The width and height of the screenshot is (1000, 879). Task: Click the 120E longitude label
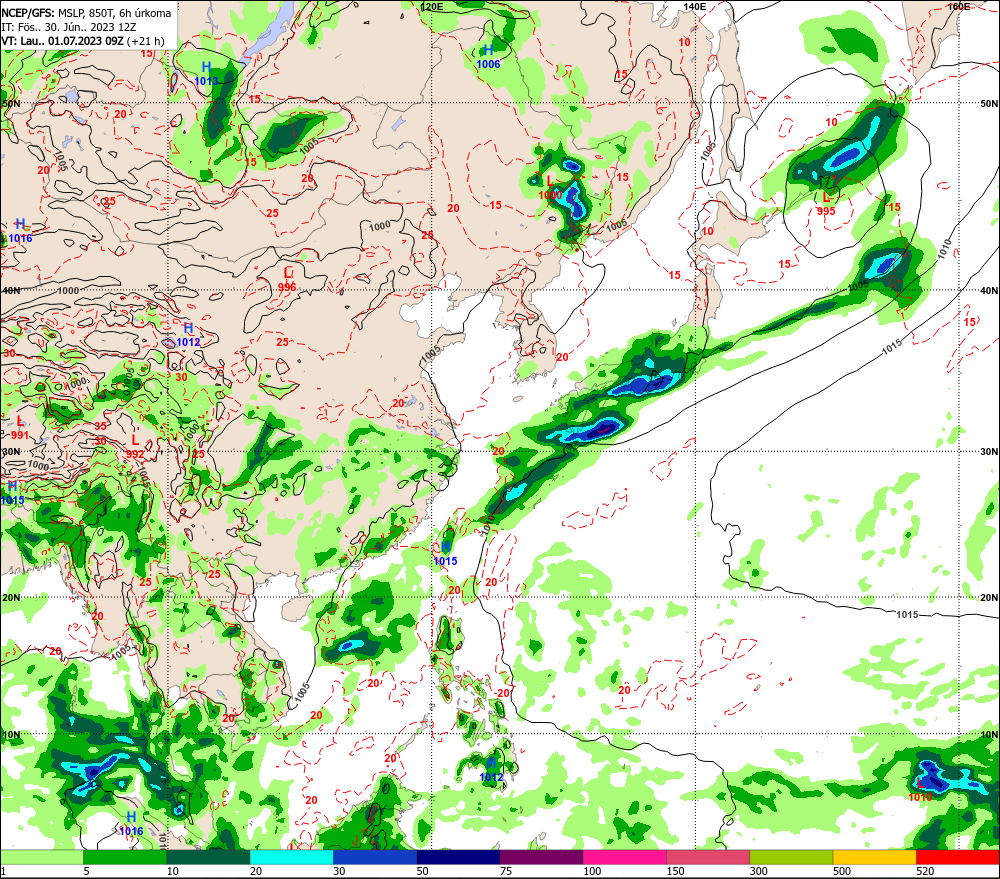pyautogui.click(x=432, y=6)
